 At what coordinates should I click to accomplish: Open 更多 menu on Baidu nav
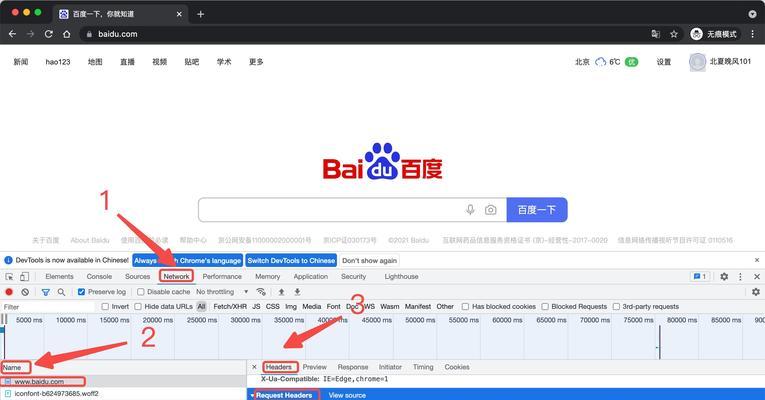[256, 62]
